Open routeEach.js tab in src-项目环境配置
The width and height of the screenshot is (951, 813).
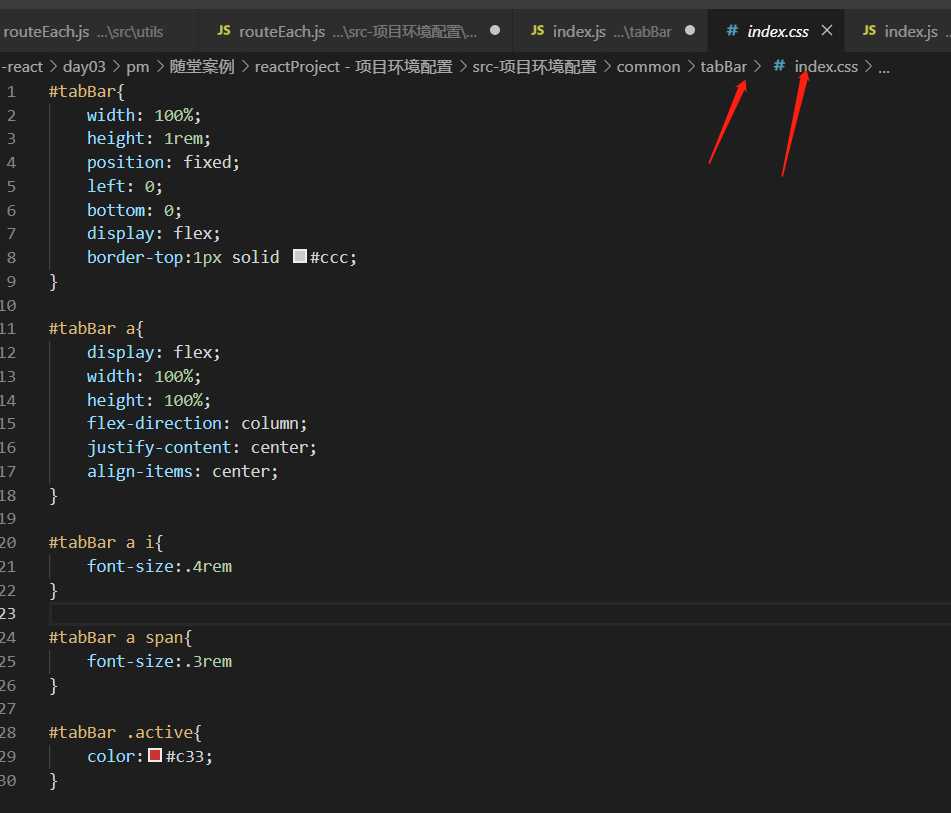coord(355,31)
